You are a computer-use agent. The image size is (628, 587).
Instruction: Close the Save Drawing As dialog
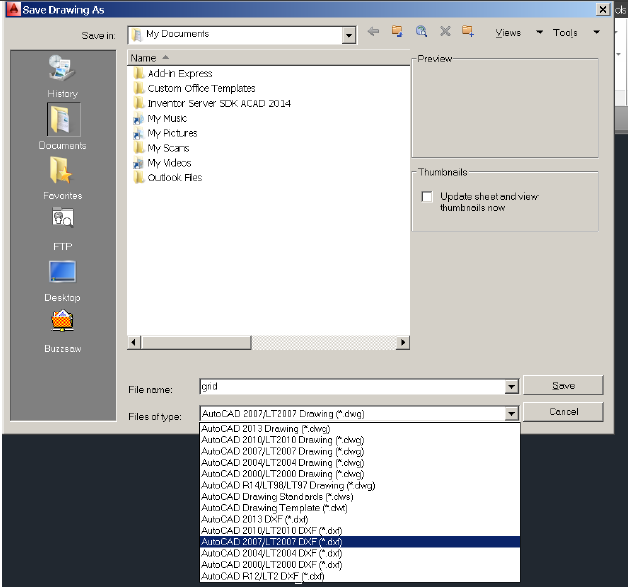tap(603, 9)
